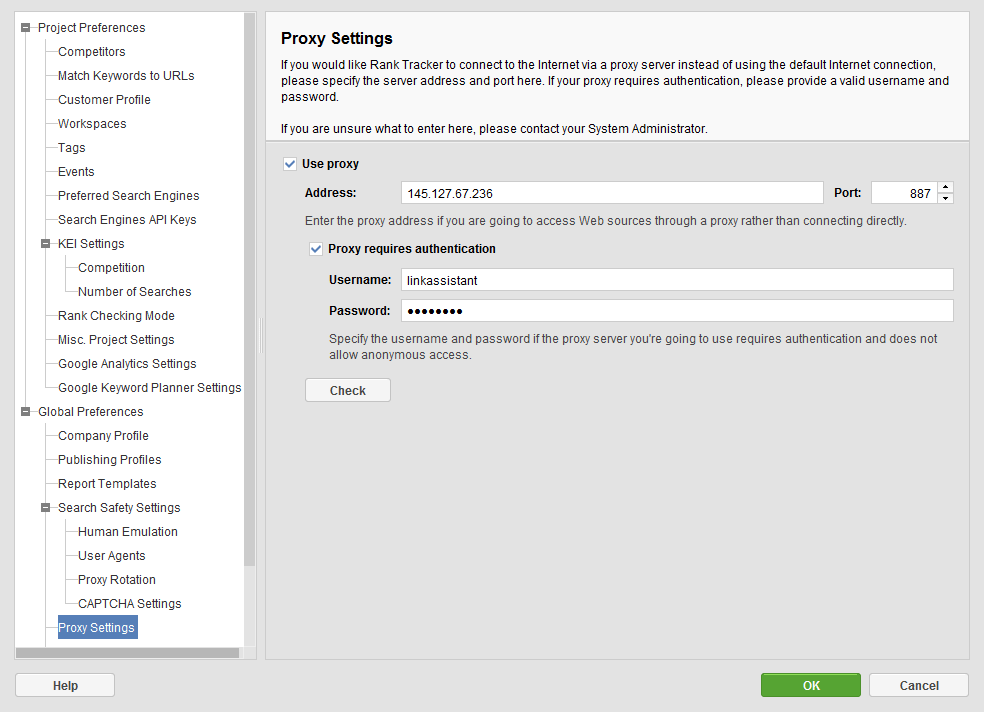Image resolution: width=984 pixels, height=712 pixels.
Task: Open Proxy Rotation settings
Action: point(117,580)
